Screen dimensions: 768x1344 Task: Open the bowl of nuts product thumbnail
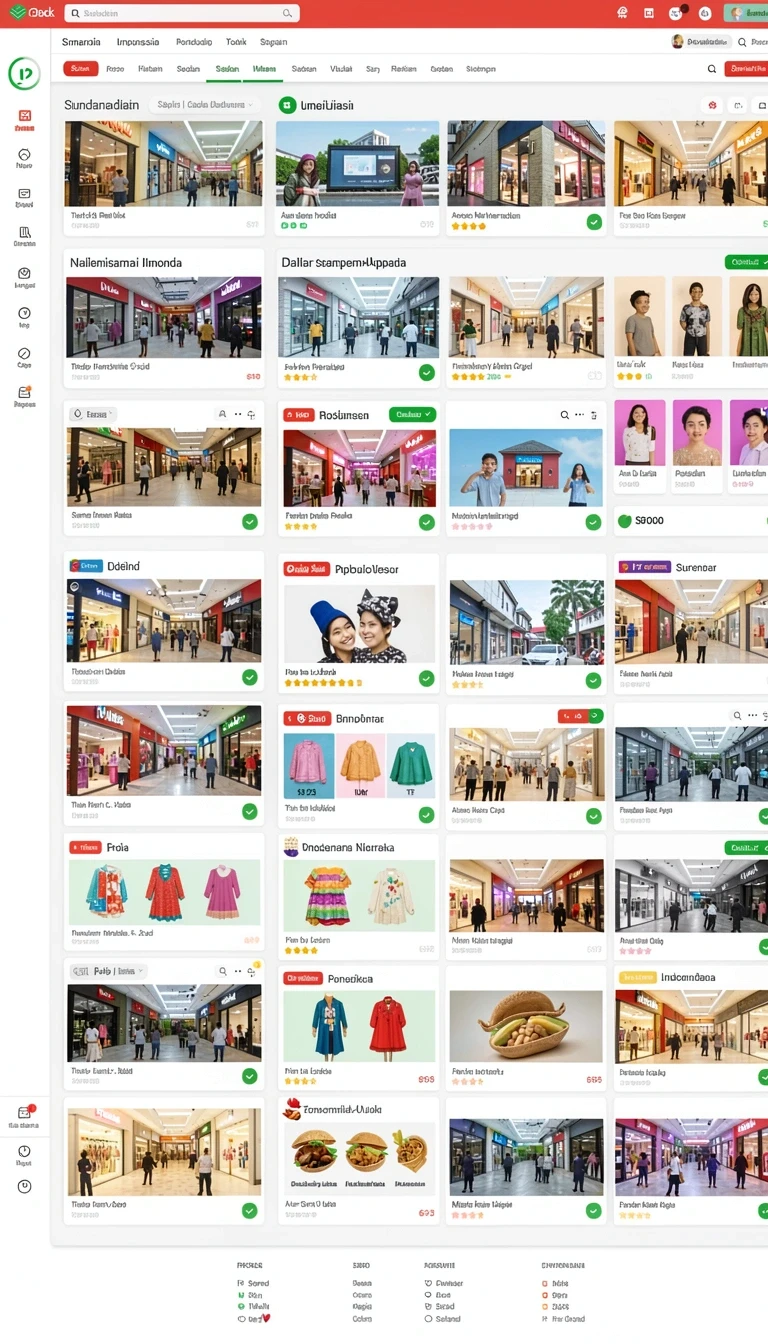pyautogui.click(x=526, y=1026)
